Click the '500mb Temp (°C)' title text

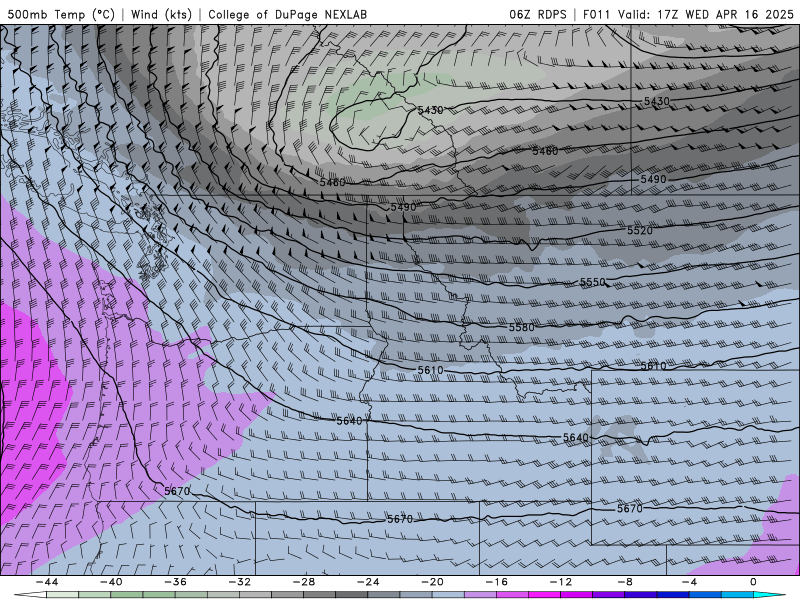pos(61,14)
